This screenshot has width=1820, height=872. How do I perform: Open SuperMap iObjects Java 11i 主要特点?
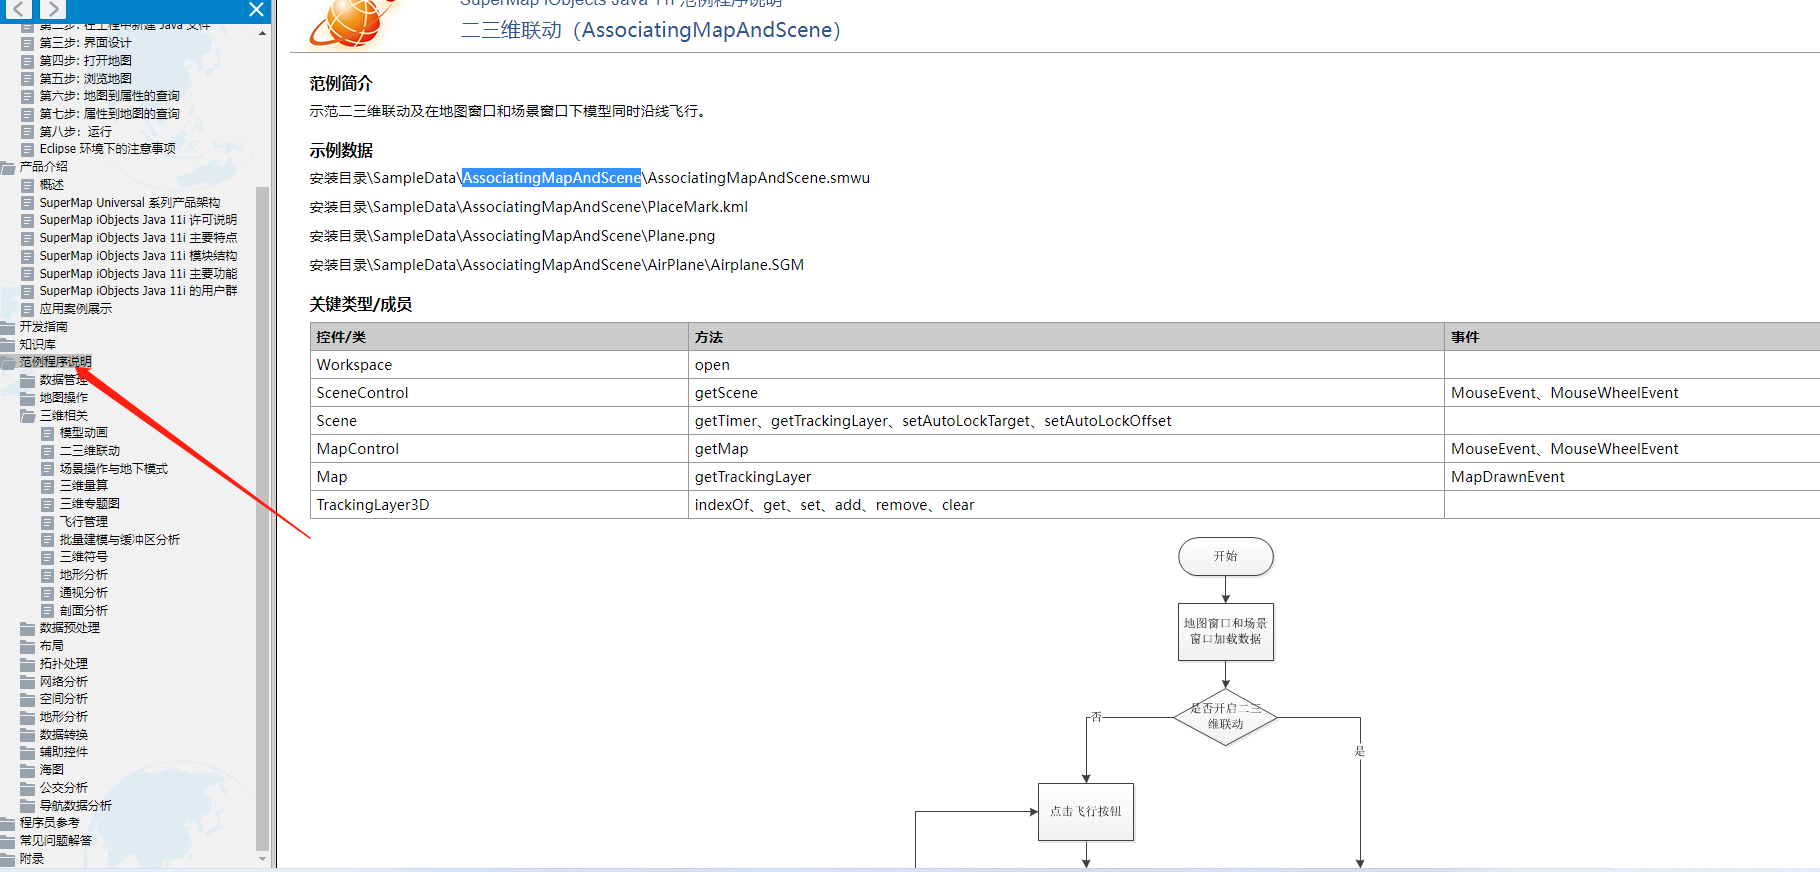tap(139, 238)
